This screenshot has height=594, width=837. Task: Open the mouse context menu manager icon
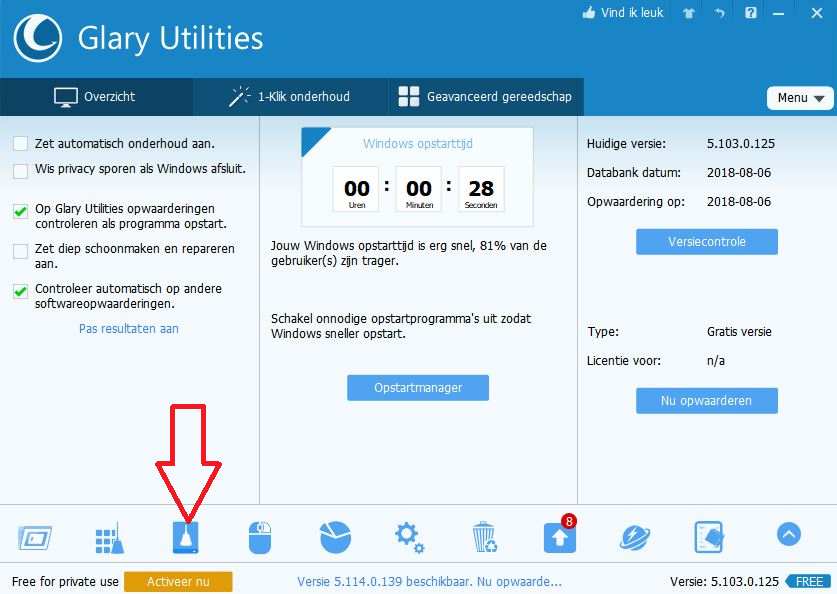tap(260, 537)
